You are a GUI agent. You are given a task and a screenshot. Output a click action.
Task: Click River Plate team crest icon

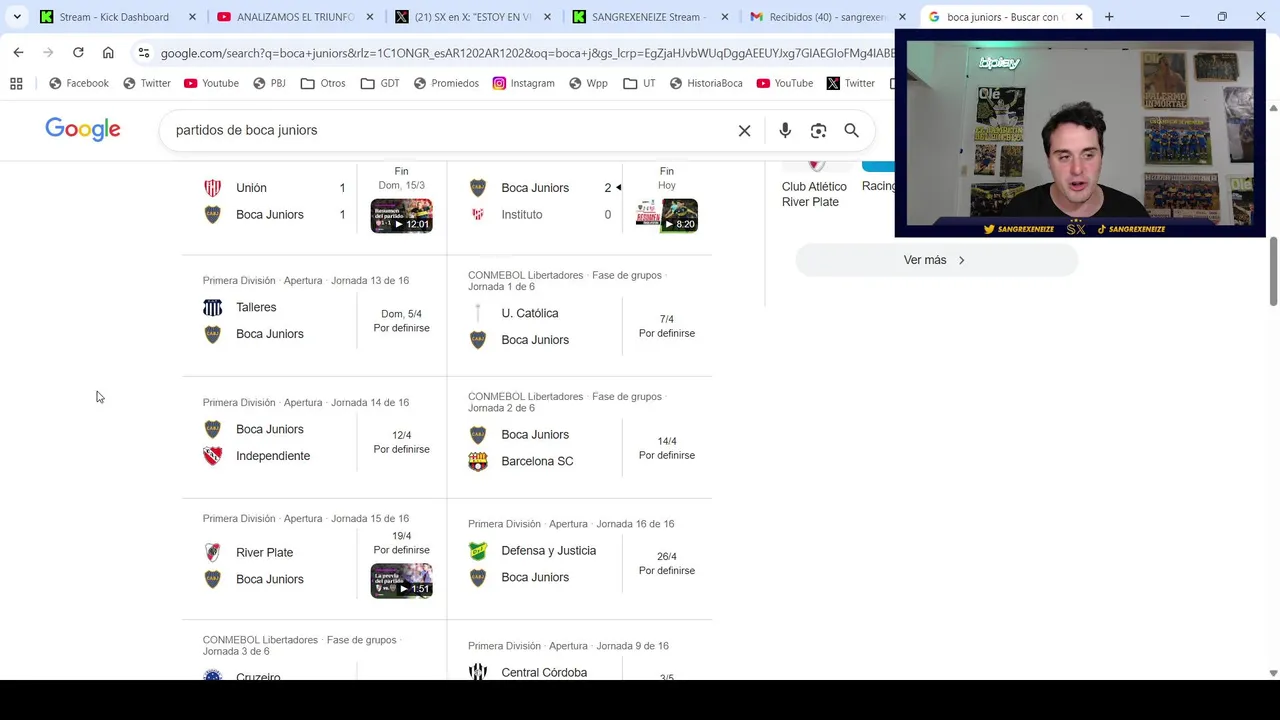coord(212,552)
